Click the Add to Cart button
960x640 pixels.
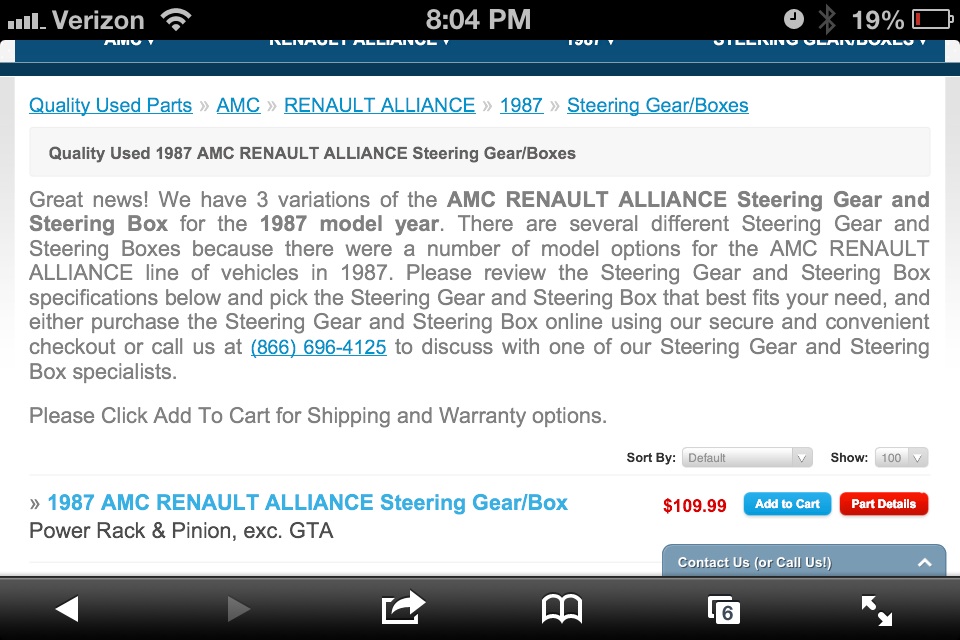click(787, 504)
